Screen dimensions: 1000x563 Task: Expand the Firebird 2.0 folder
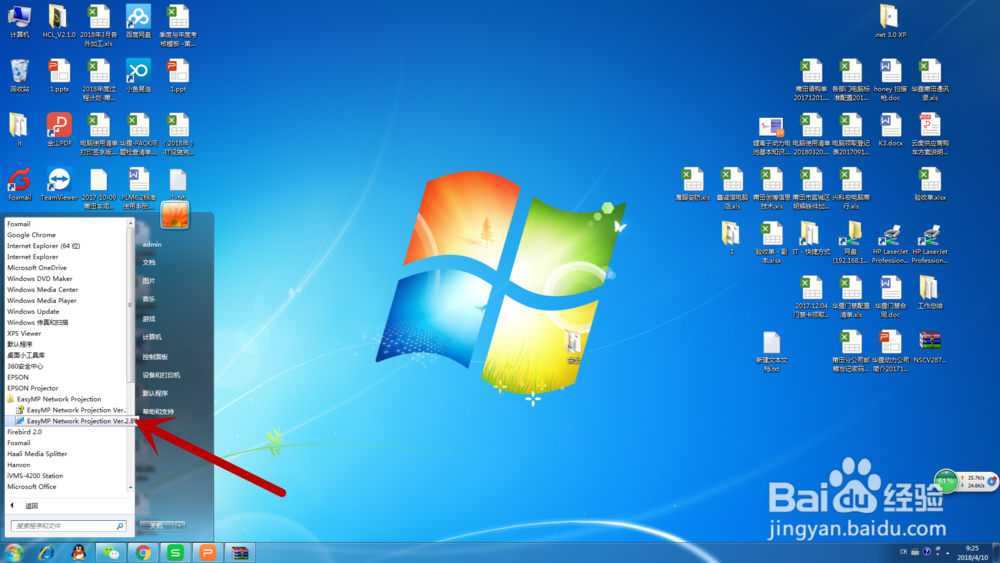(x=24, y=432)
